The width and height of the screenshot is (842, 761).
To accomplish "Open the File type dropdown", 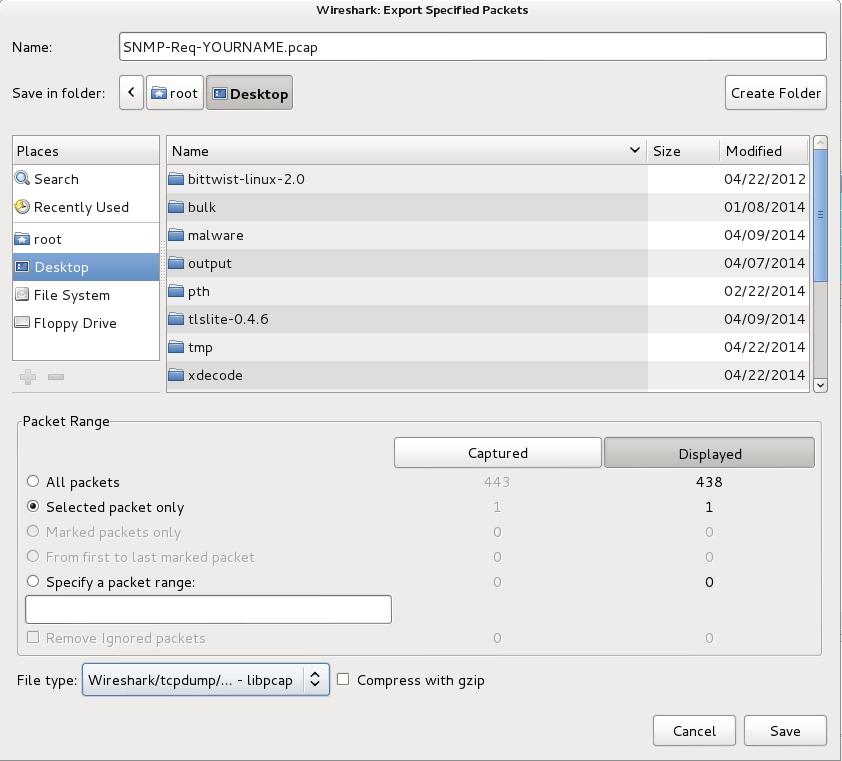I will (206, 680).
